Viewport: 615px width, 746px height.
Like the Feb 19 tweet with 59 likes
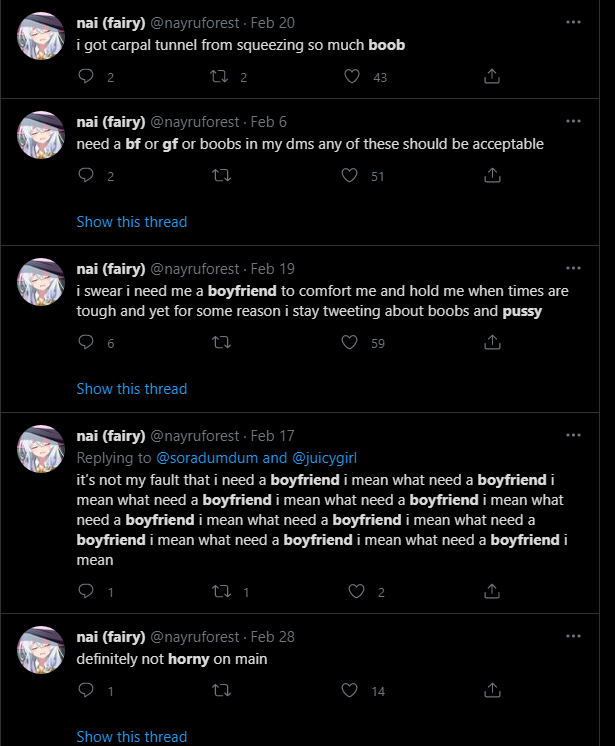[350, 343]
